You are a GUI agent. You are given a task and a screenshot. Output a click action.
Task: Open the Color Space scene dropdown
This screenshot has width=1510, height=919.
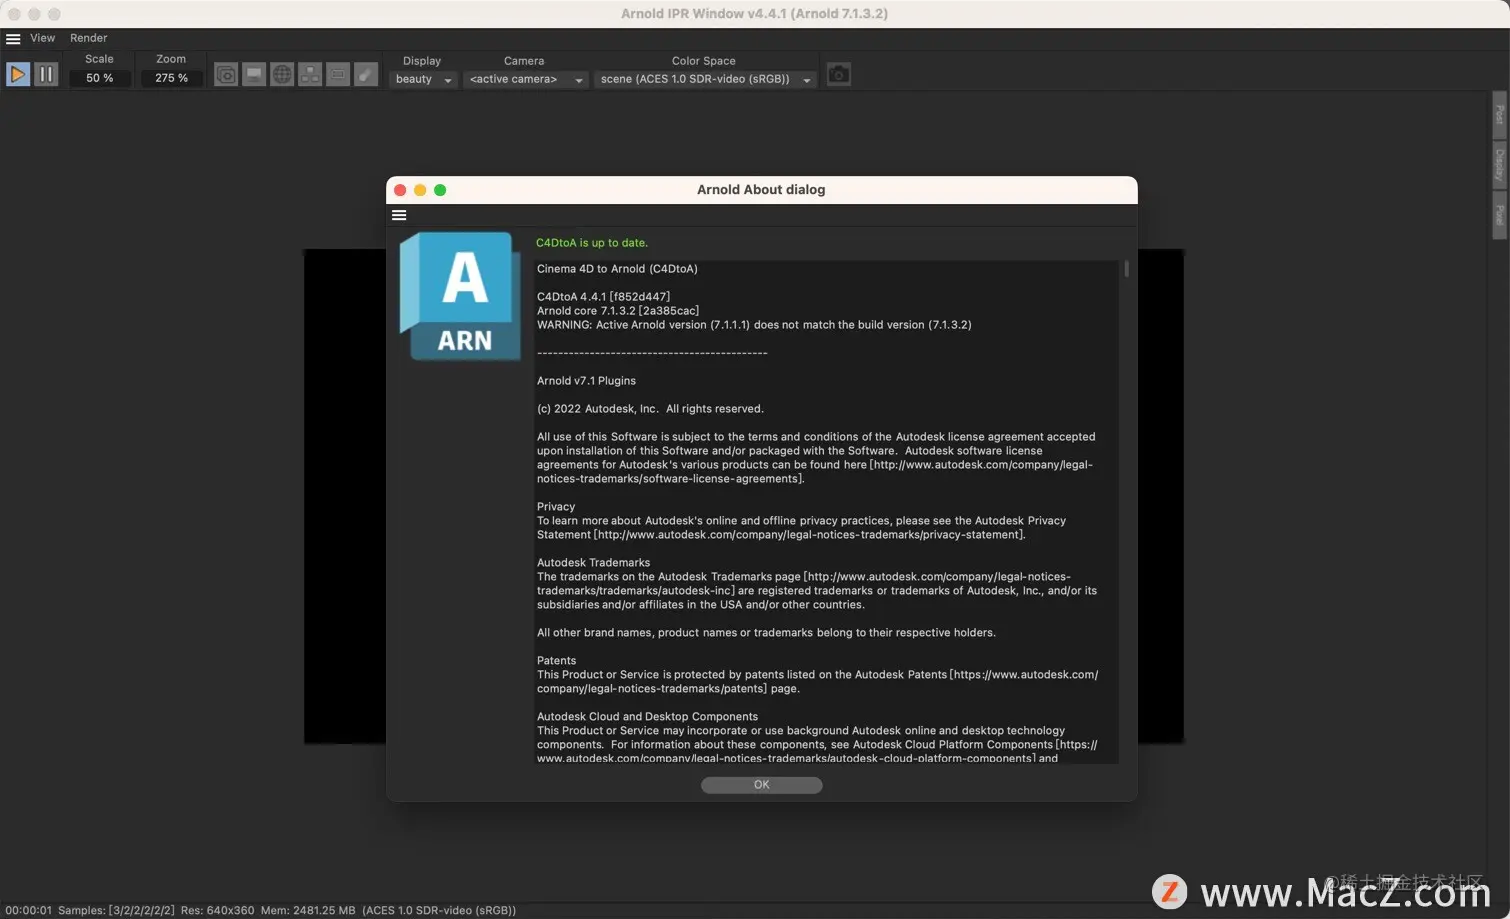coord(705,79)
